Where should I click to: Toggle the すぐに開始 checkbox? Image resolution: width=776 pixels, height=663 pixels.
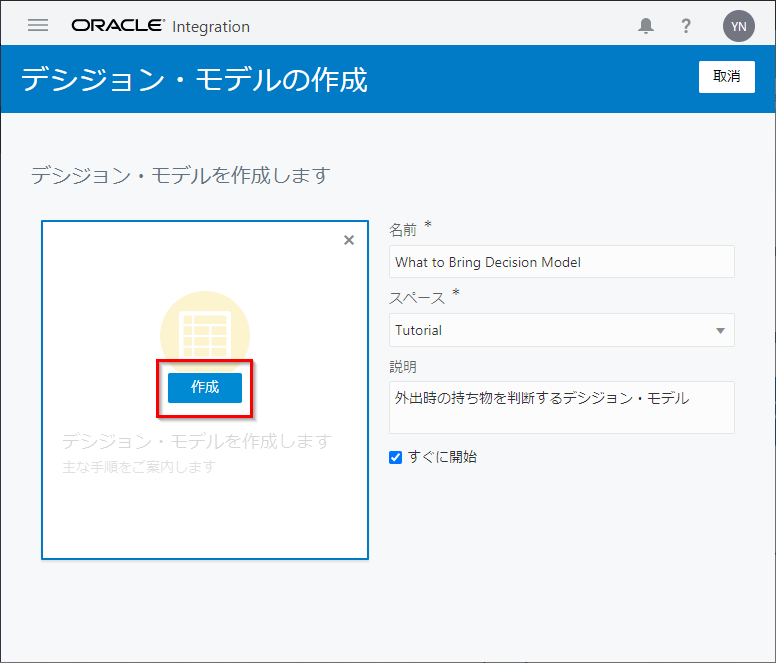pyautogui.click(x=395, y=457)
